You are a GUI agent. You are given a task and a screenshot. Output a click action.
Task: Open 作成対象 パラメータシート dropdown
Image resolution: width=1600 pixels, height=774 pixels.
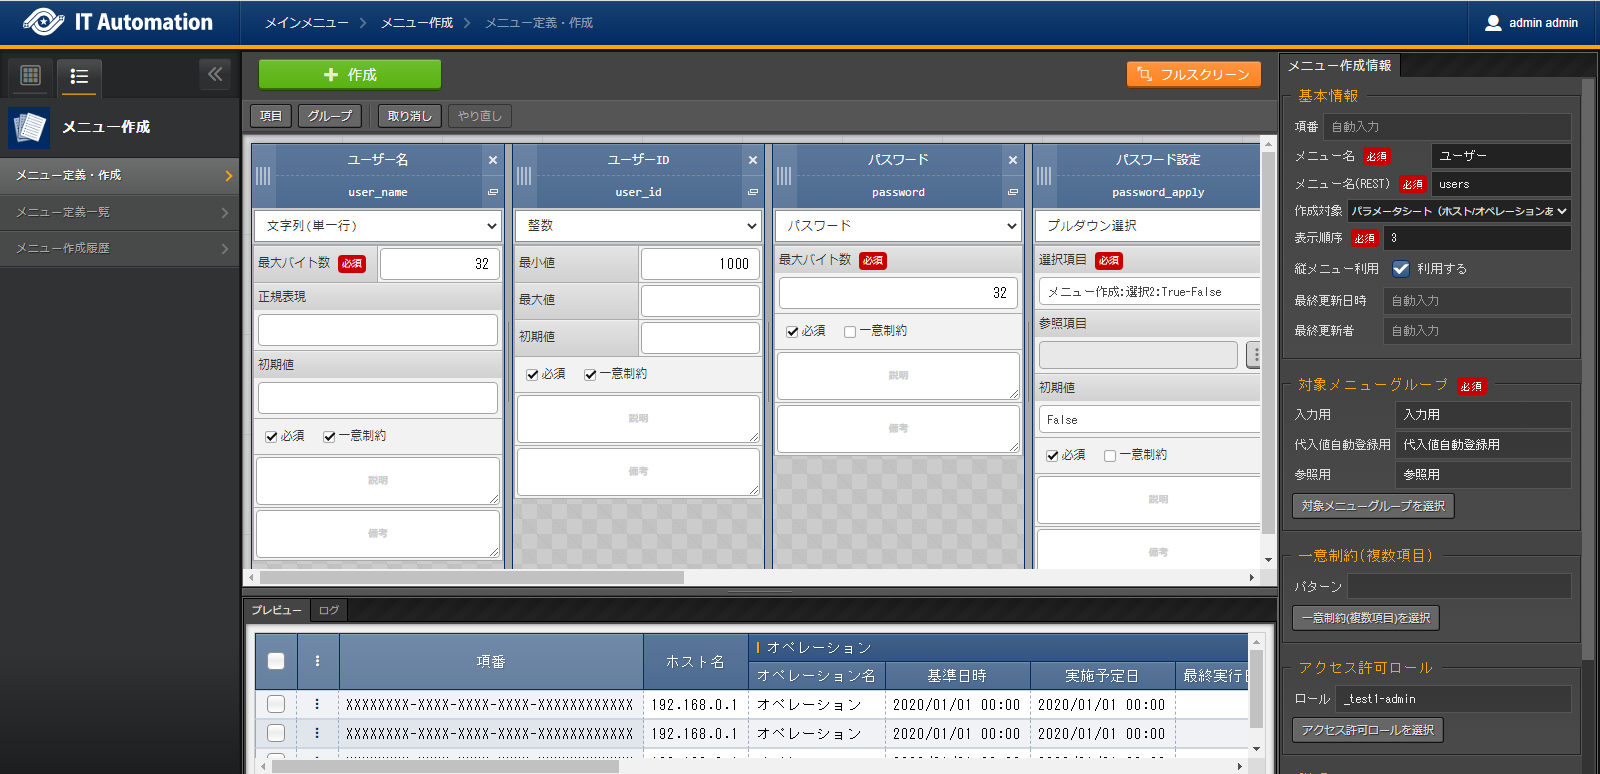click(1459, 211)
